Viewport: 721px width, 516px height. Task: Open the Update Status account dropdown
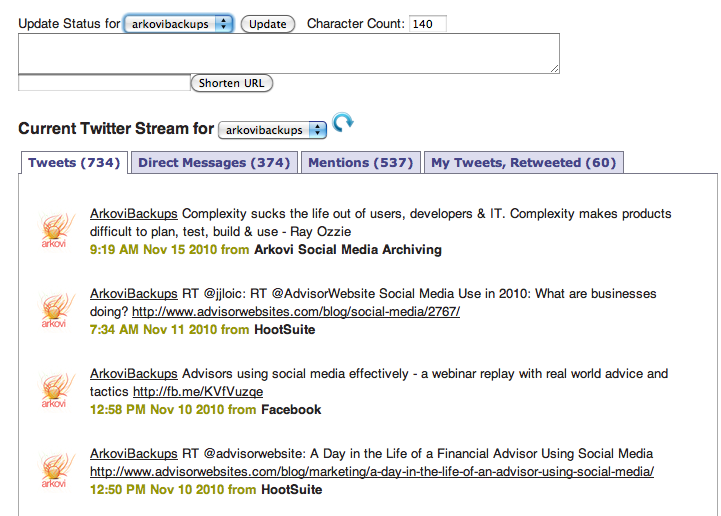pyautogui.click(x=178, y=24)
